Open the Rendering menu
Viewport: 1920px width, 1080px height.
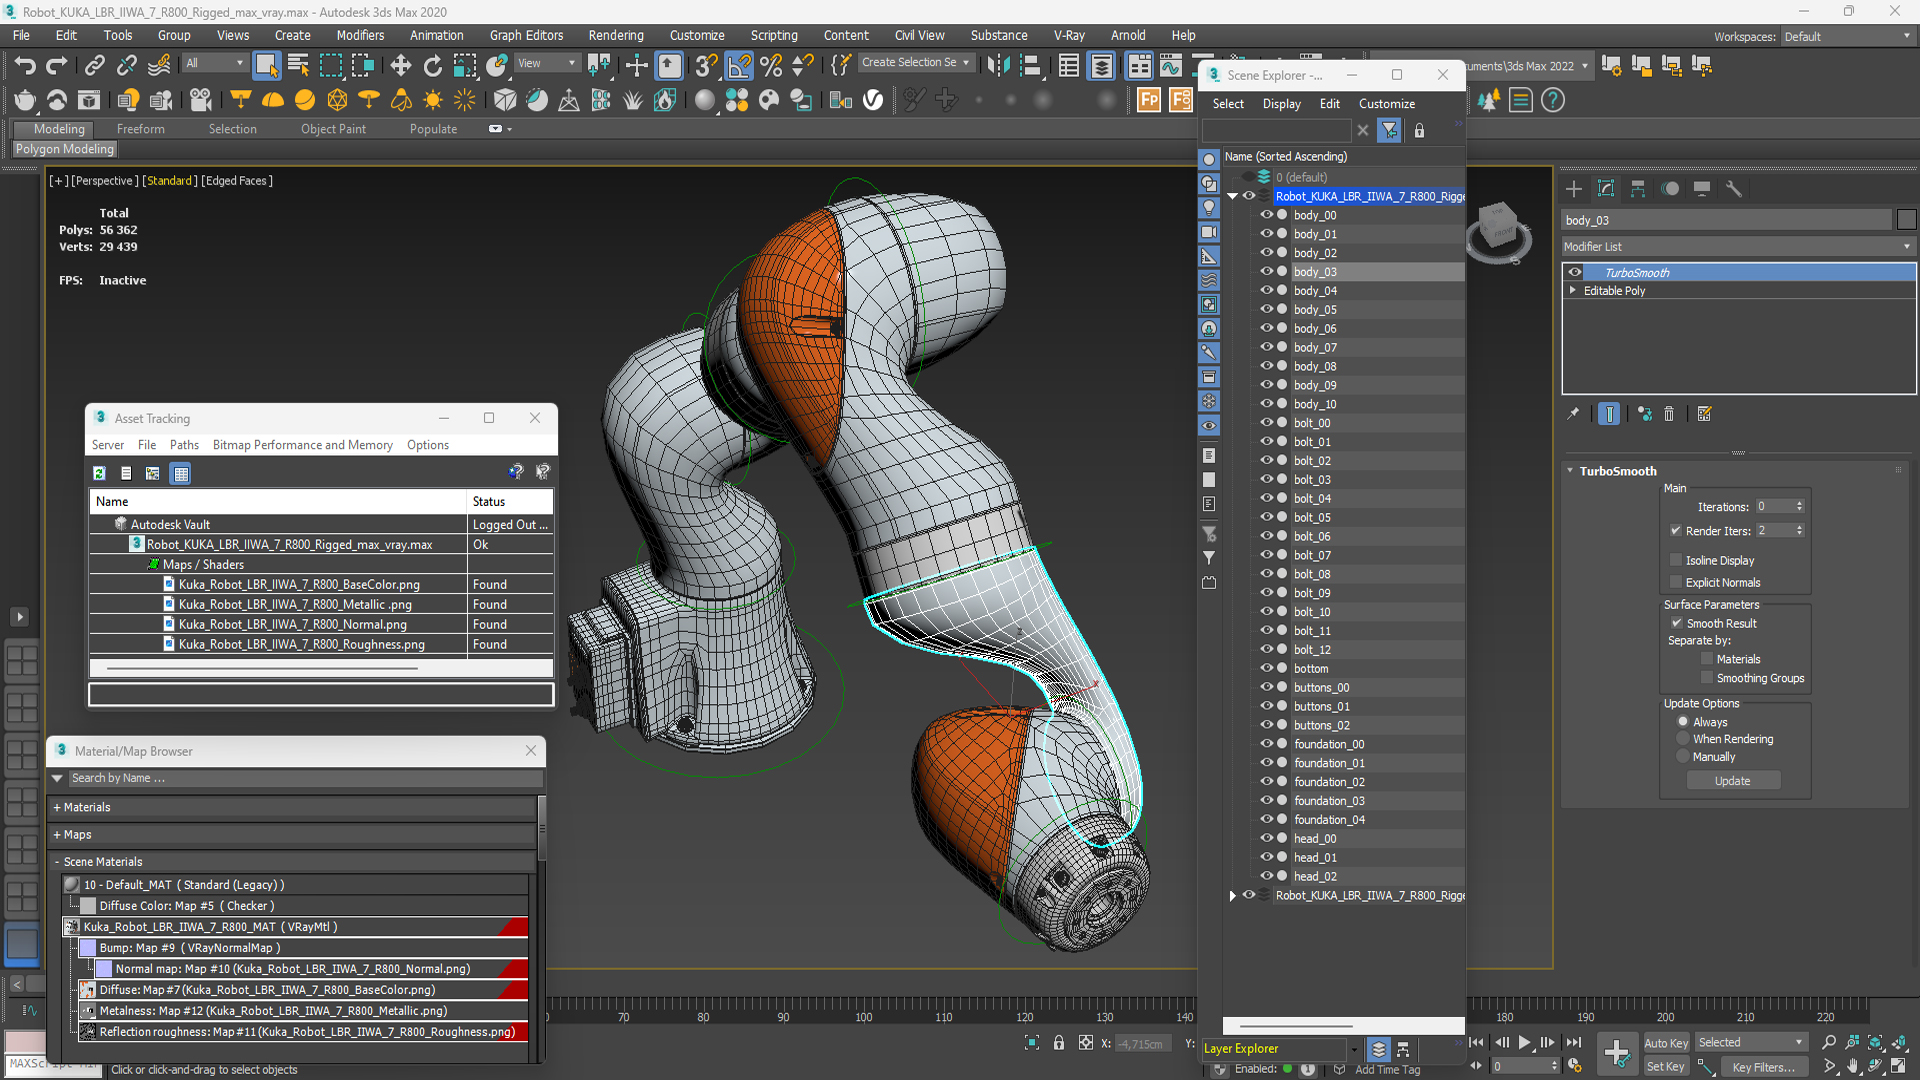pyautogui.click(x=616, y=35)
